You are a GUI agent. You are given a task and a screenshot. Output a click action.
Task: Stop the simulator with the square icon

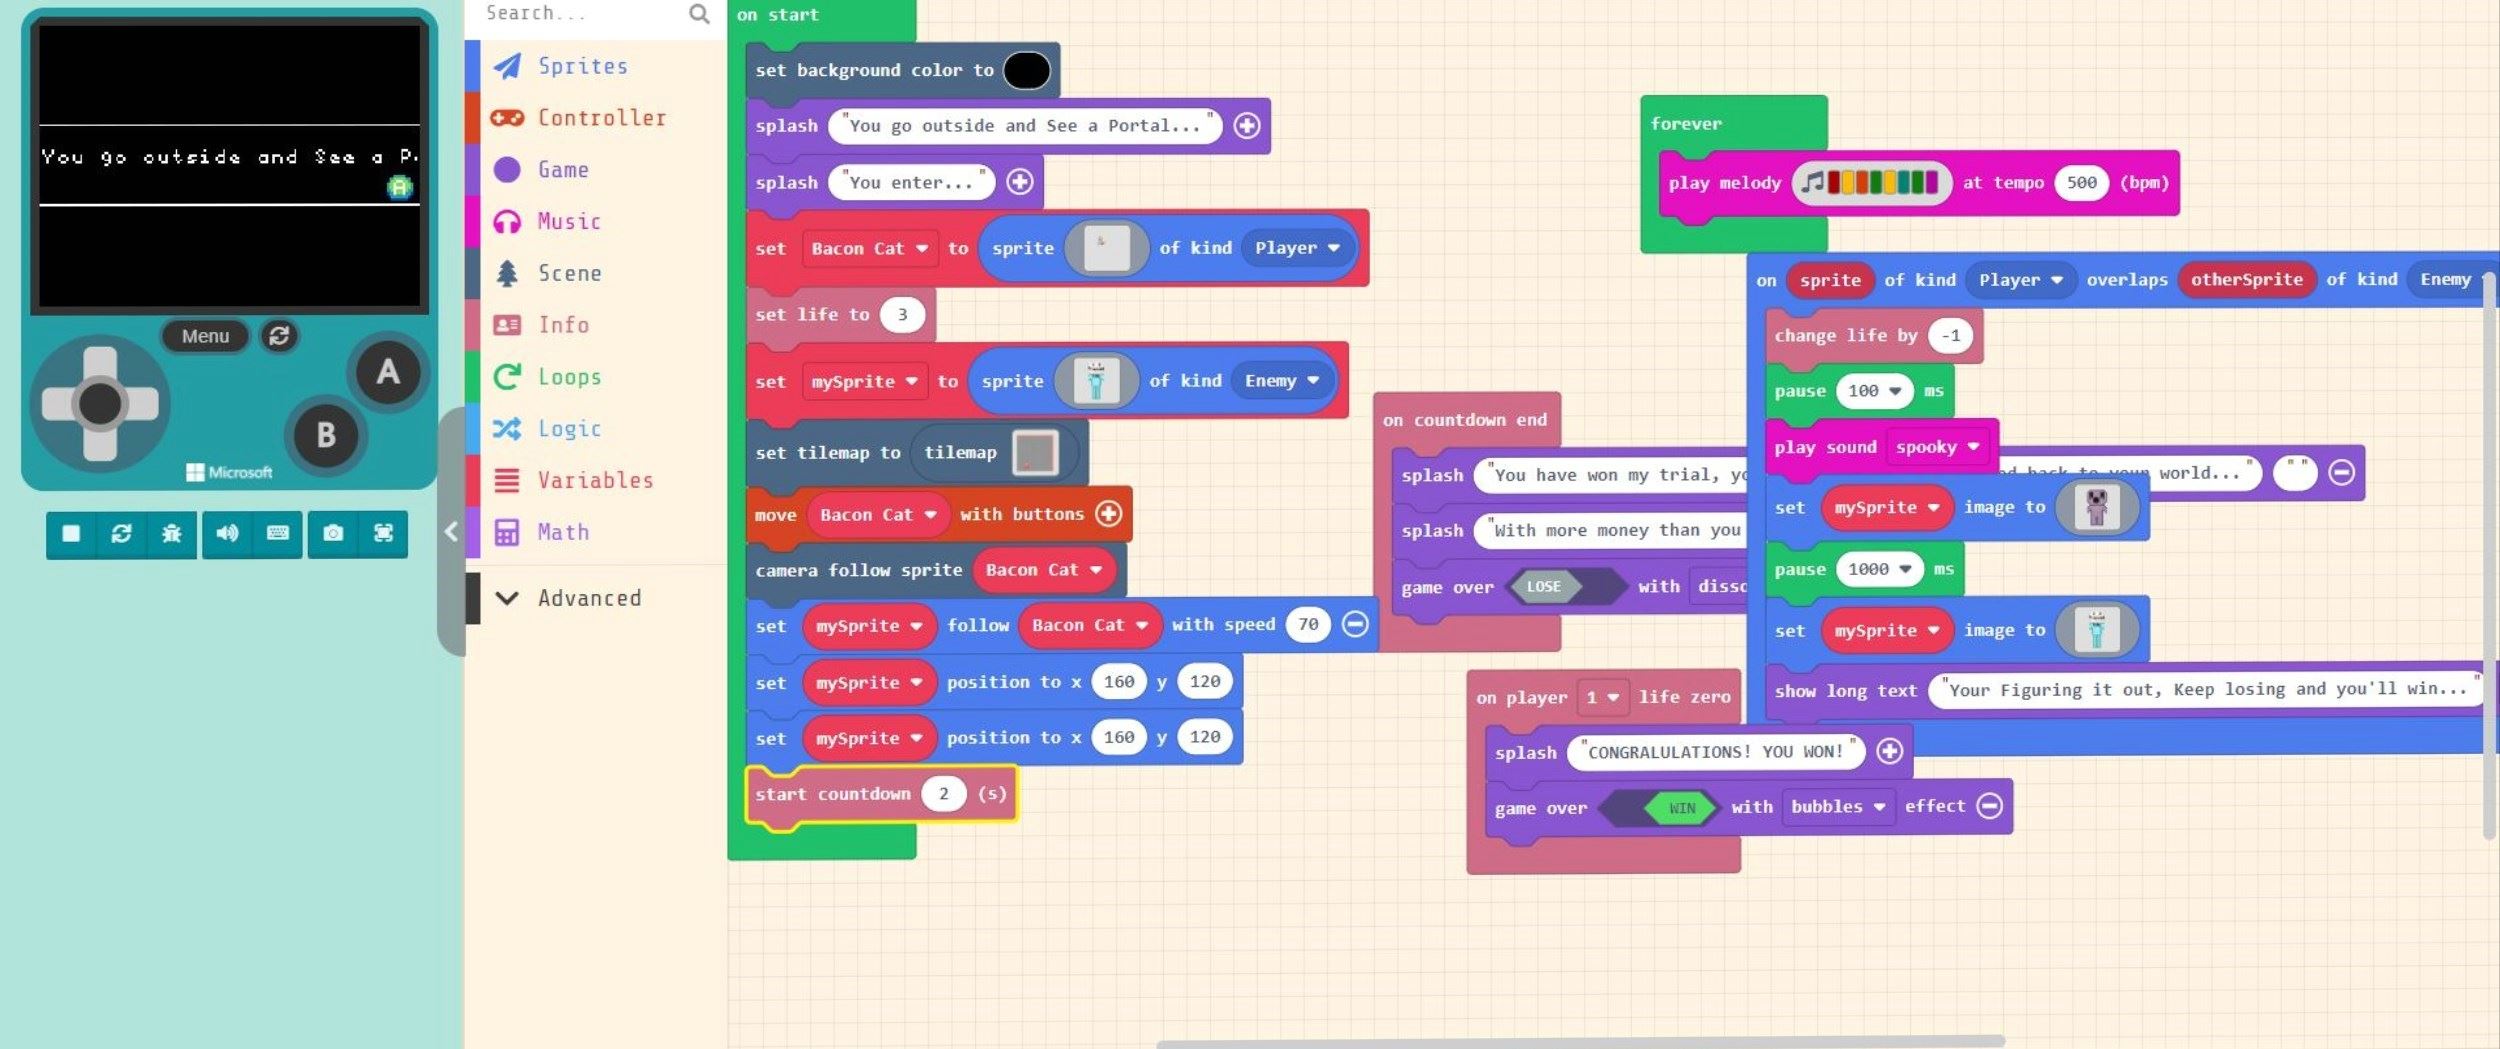pos(71,534)
